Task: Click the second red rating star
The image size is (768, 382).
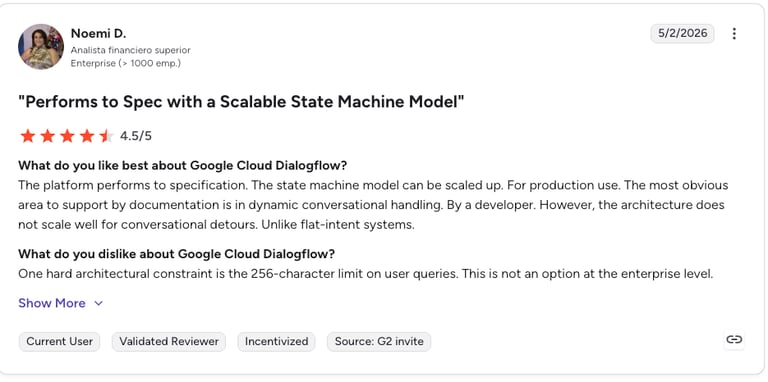Action: click(48, 136)
